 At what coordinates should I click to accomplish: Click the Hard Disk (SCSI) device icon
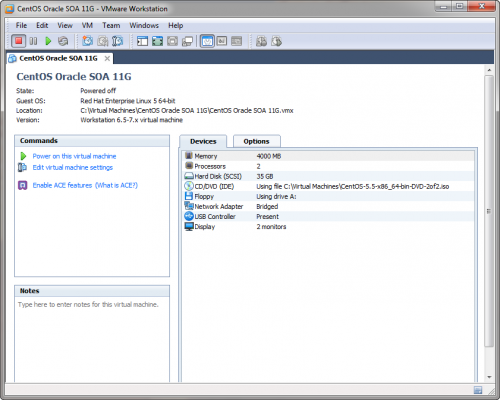(189, 176)
